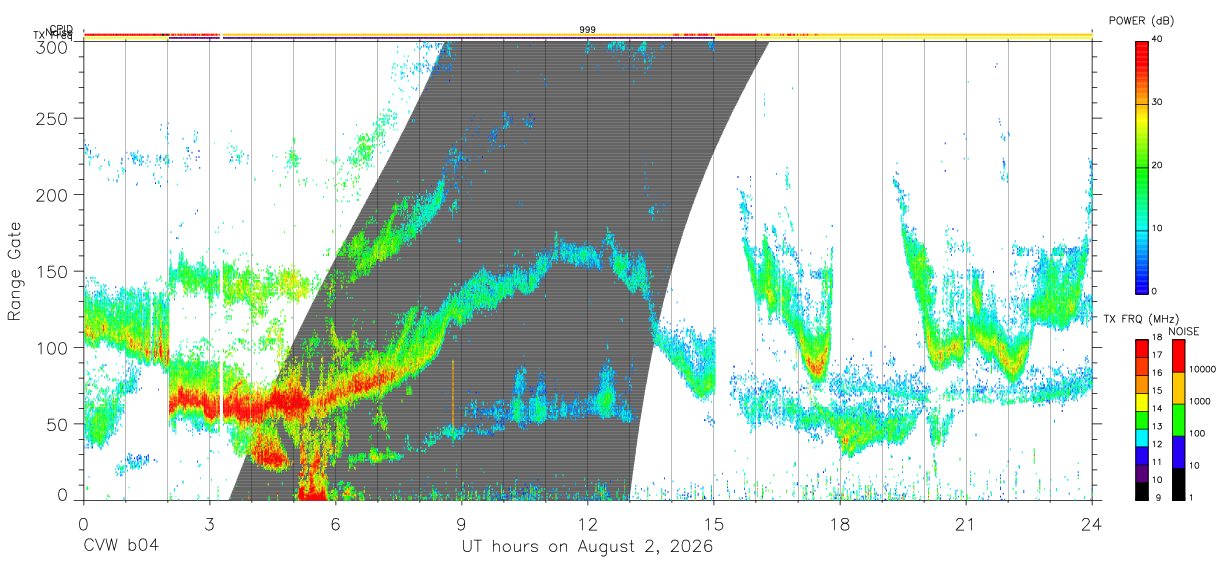Click the black segment of TX FRQ bar
1228x567 pixels.
[x=1141, y=489]
